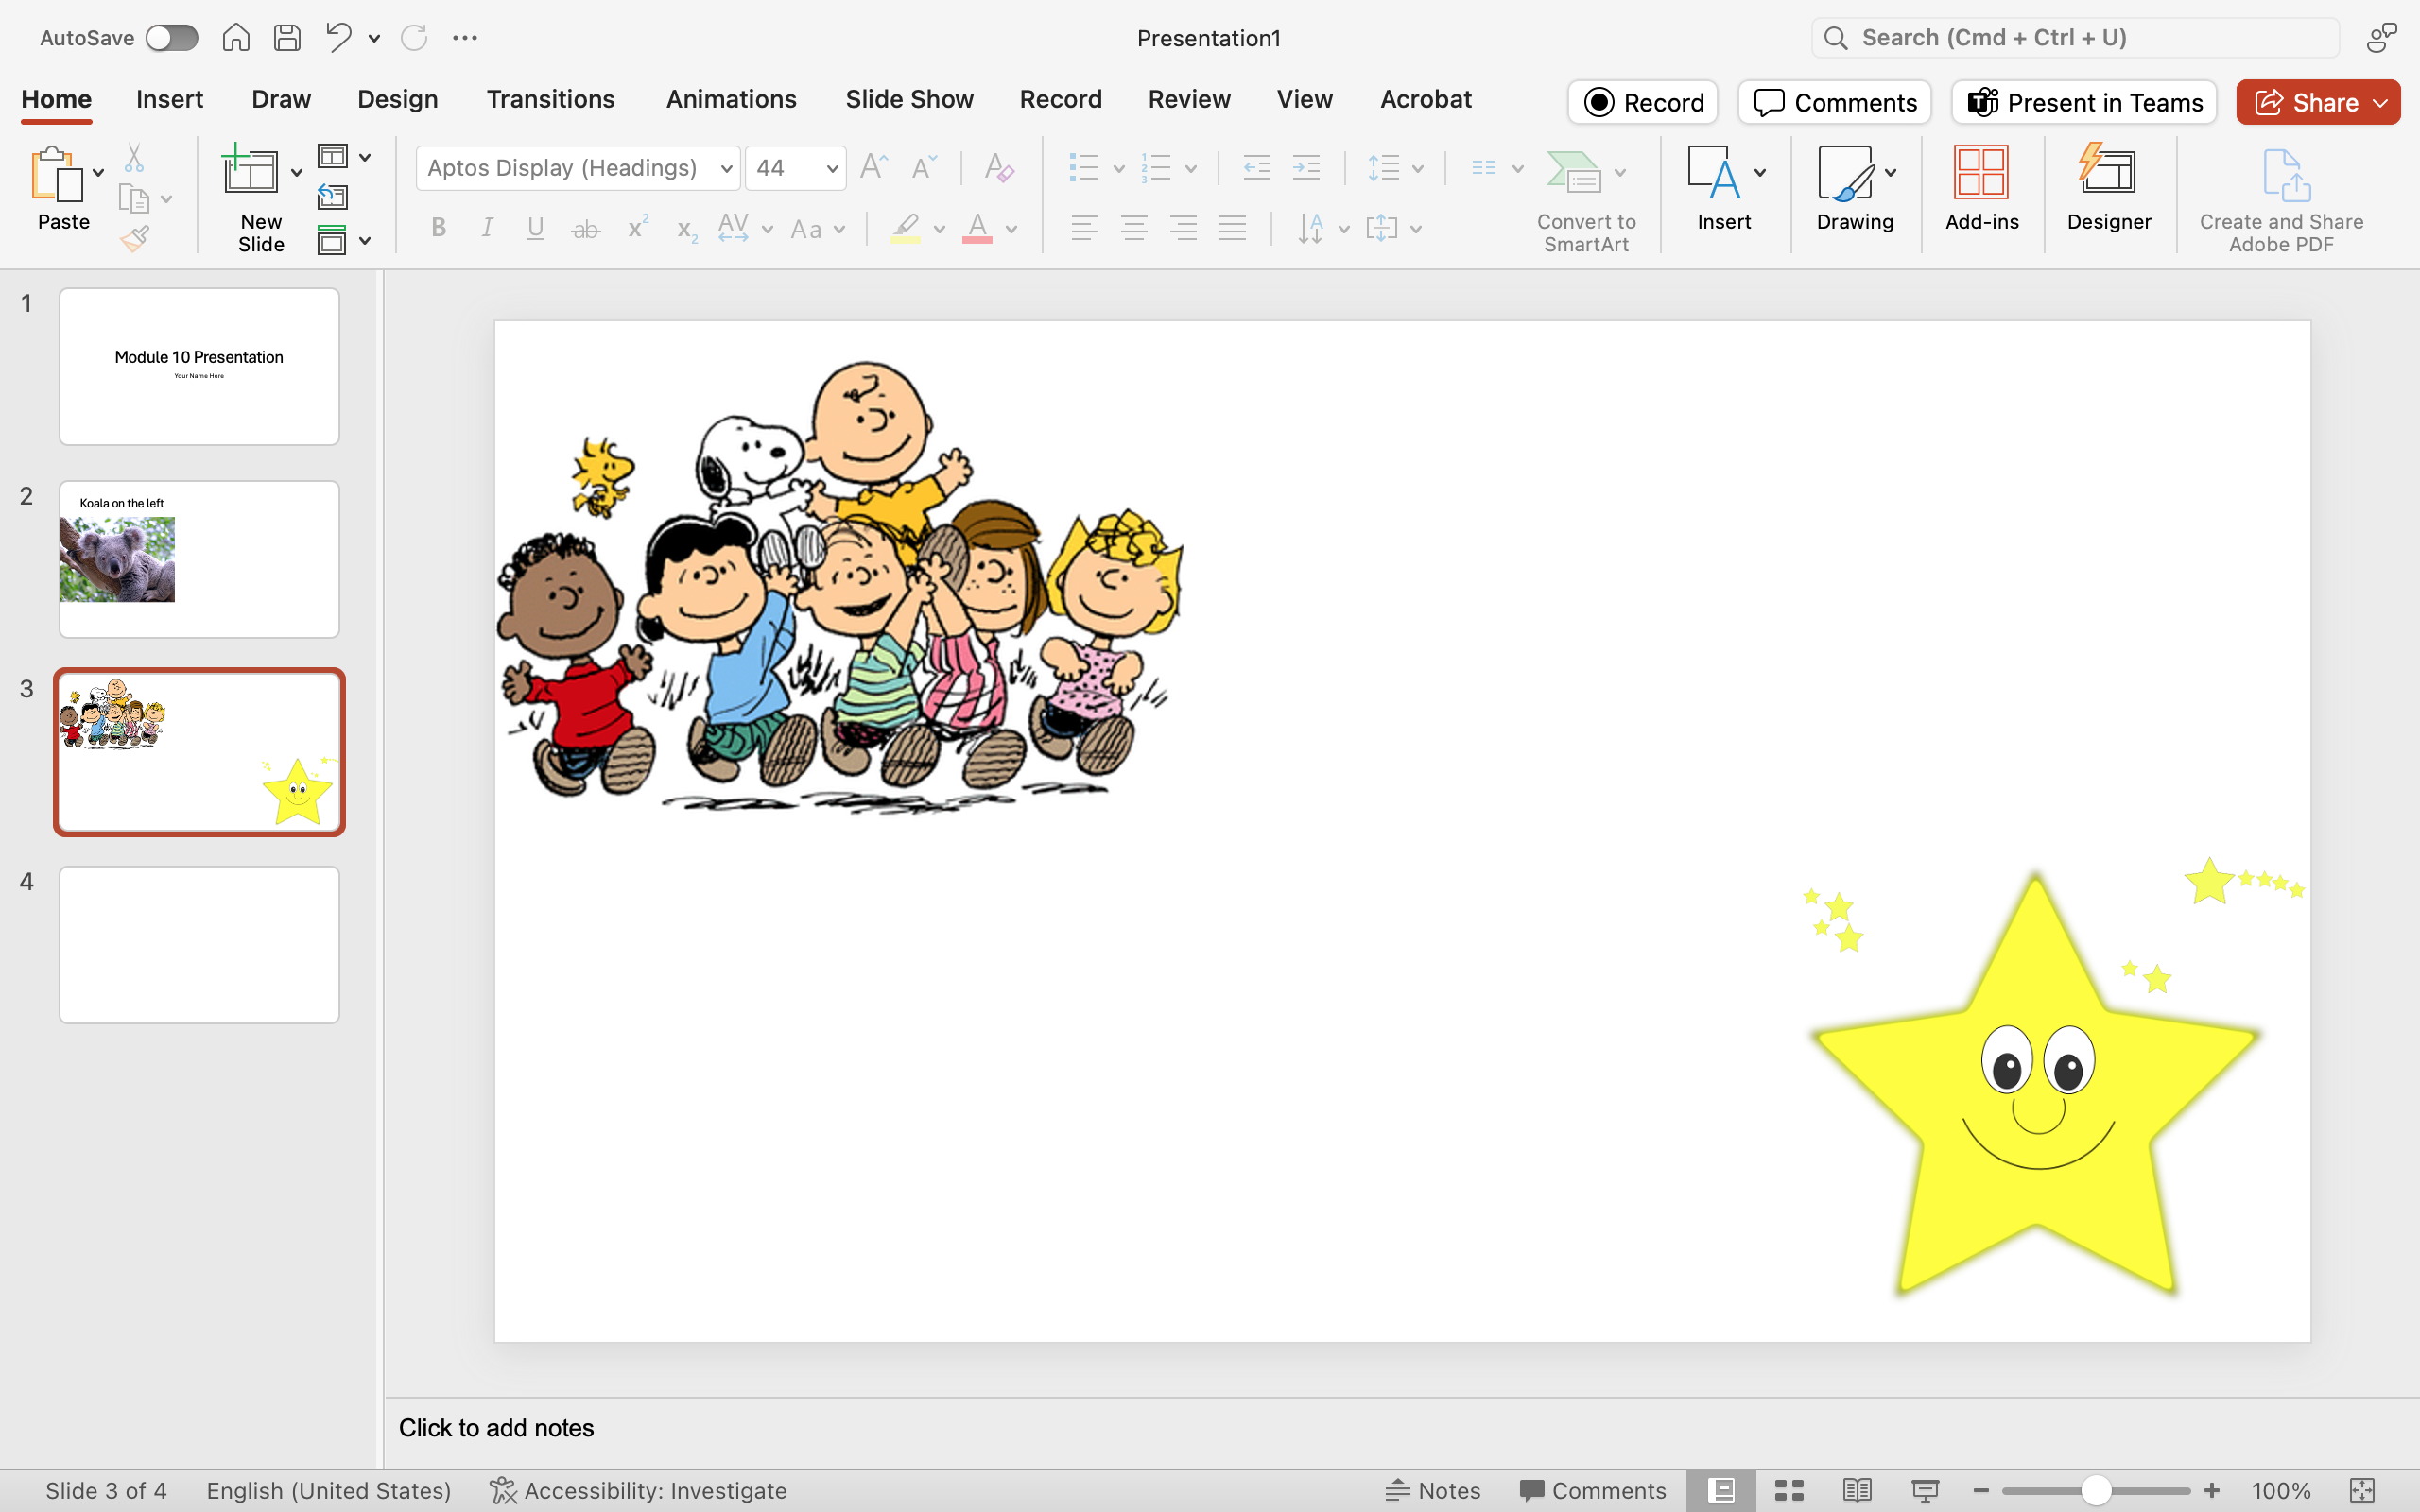Open the font name dropdown
The image size is (2420, 1512).
tap(727, 168)
